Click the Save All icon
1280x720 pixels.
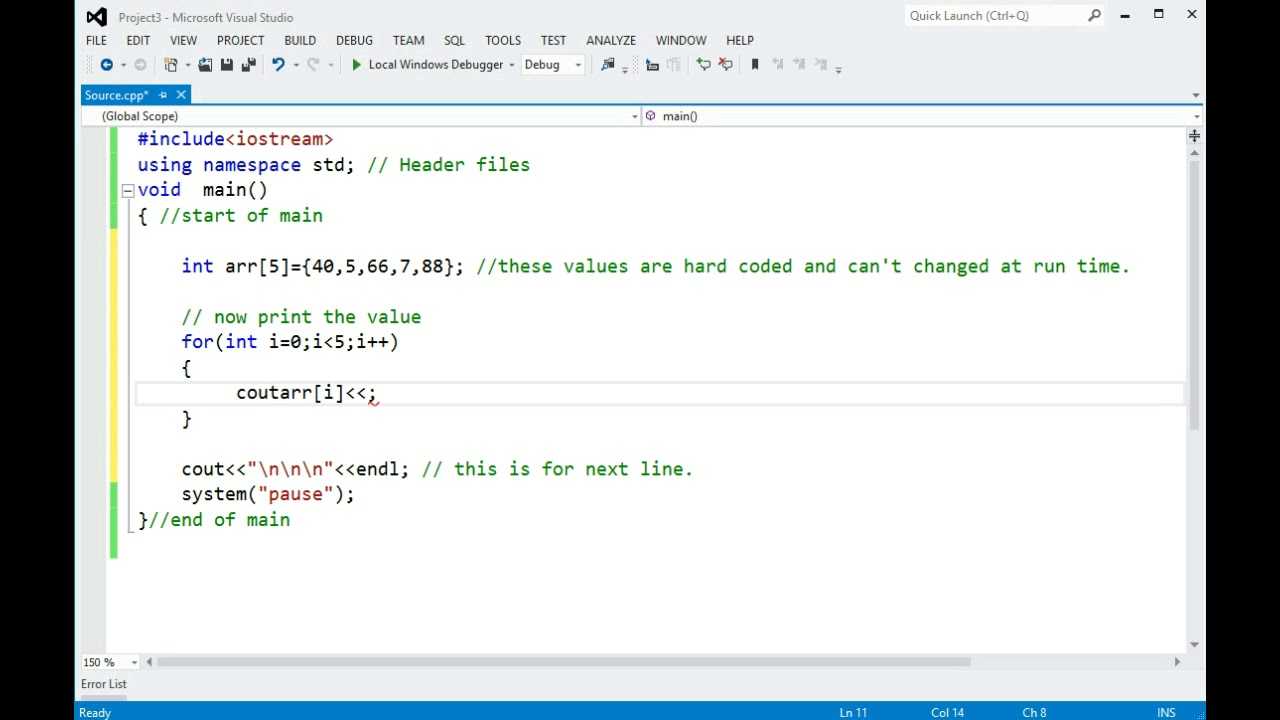point(249,65)
